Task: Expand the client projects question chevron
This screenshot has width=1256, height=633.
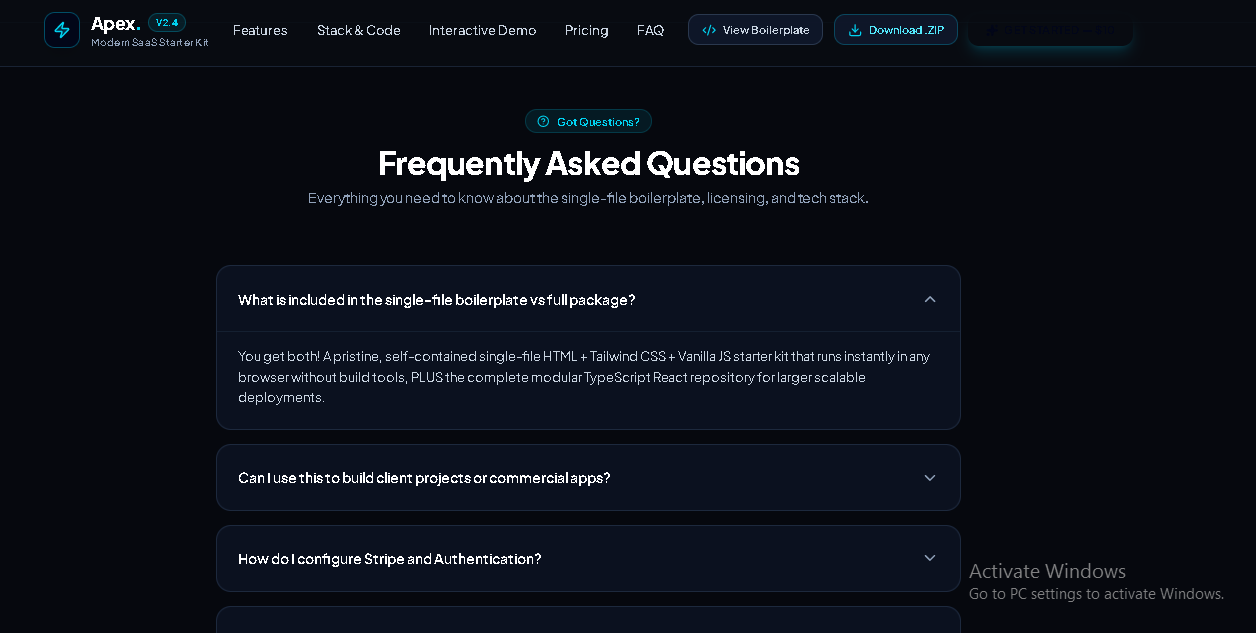Action: click(x=930, y=478)
